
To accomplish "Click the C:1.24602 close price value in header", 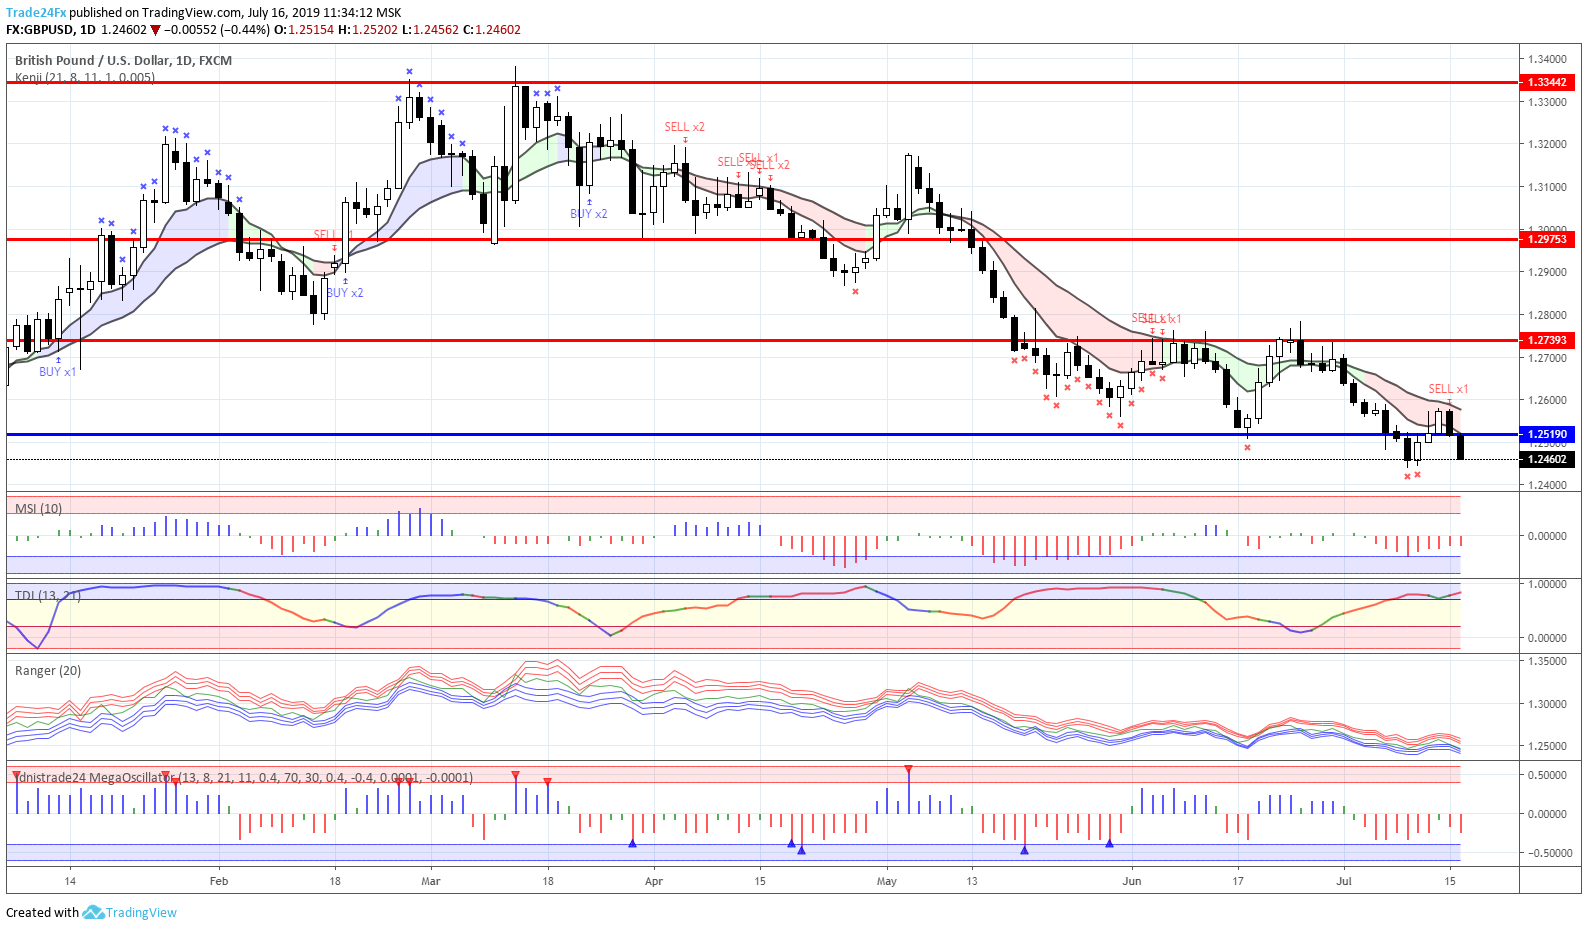I will (x=492, y=30).
